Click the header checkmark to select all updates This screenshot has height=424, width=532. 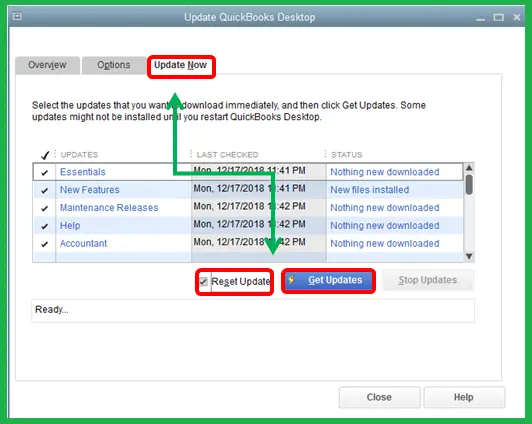pyautogui.click(x=45, y=155)
